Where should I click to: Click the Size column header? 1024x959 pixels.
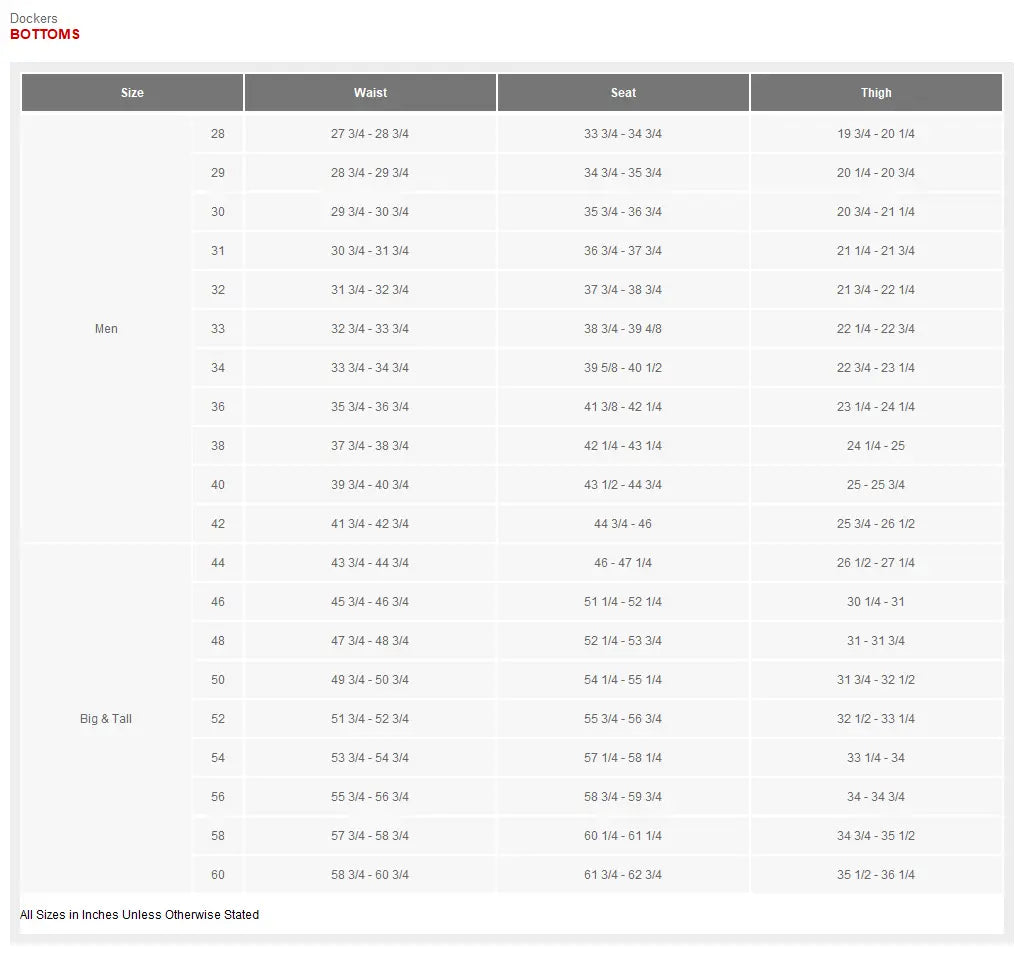point(132,93)
